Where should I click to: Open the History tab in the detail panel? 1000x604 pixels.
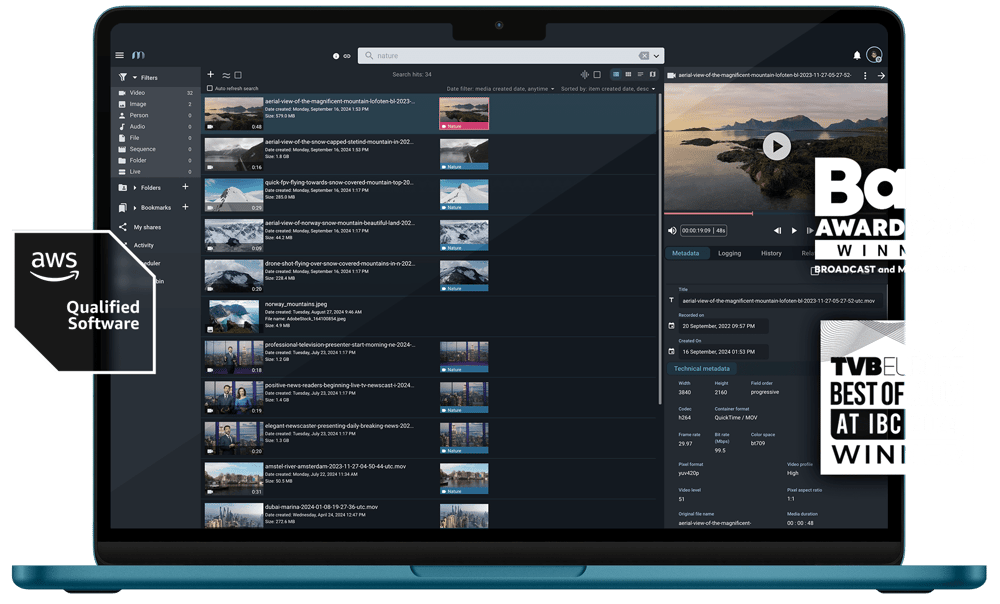tap(772, 253)
